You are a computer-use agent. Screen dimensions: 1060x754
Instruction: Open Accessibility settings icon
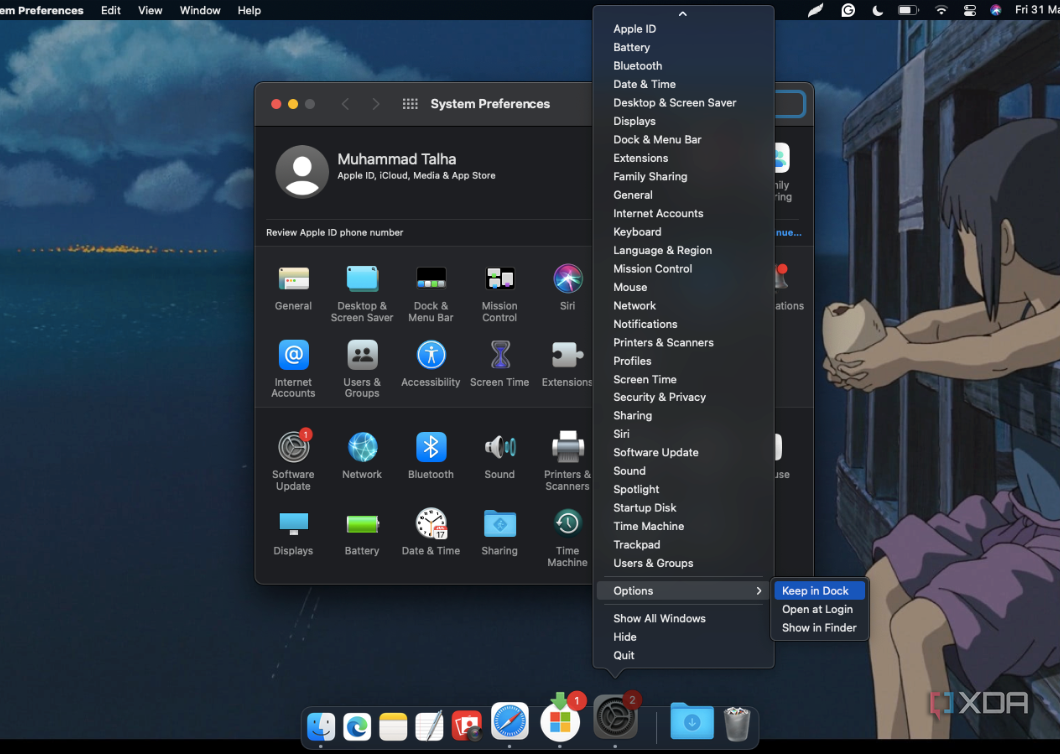pyautogui.click(x=431, y=355)
